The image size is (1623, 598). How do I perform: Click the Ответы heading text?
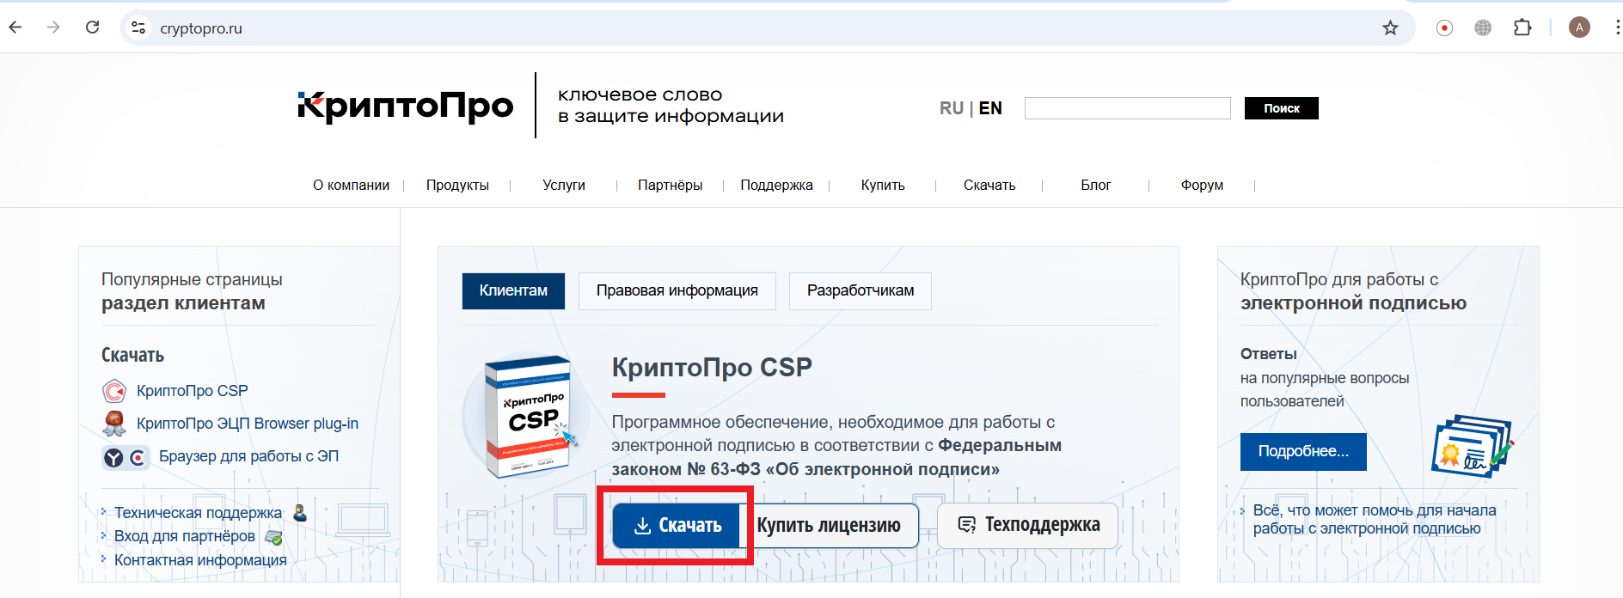click(1268, 354)
